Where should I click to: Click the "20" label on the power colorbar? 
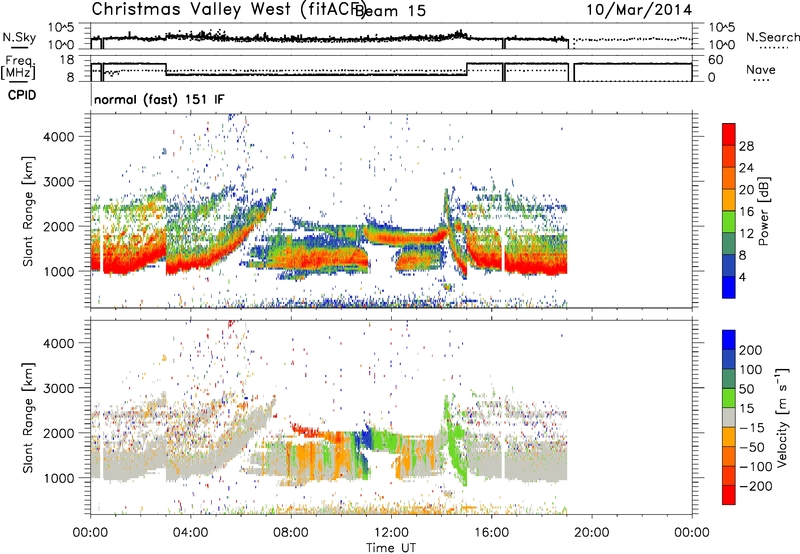(746, 190)
